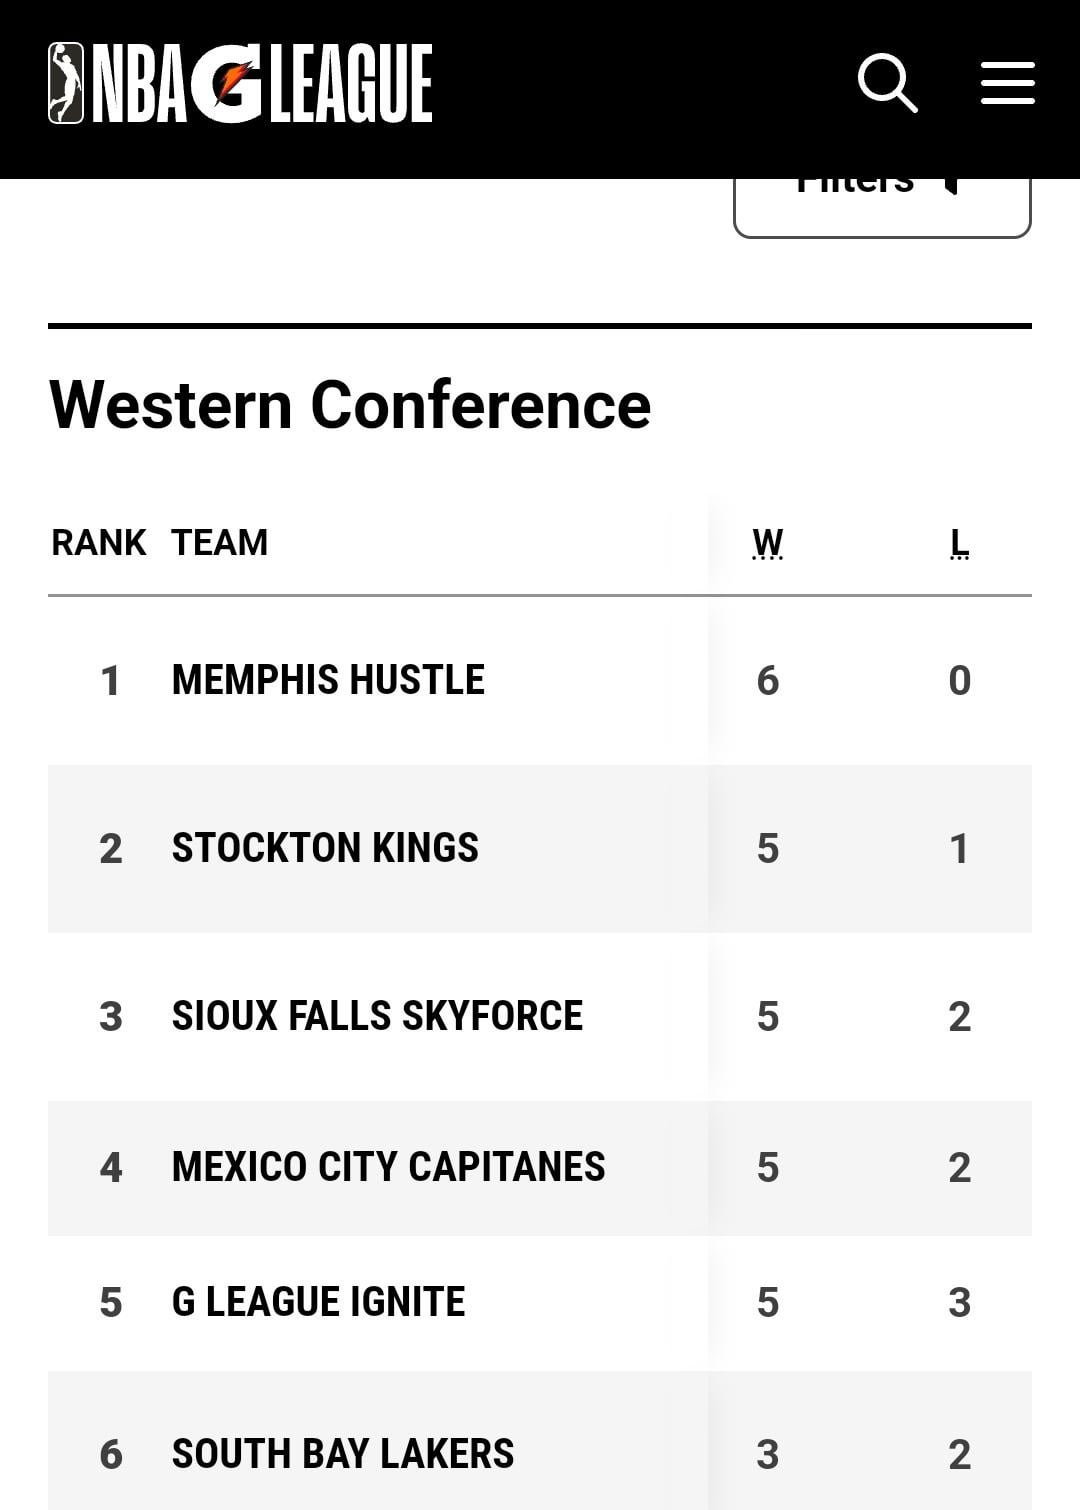The height and width of the screenshot is (1510, 1080).
Task: Click South Bay Lakers wins value 3
Action: (767, 1455)
